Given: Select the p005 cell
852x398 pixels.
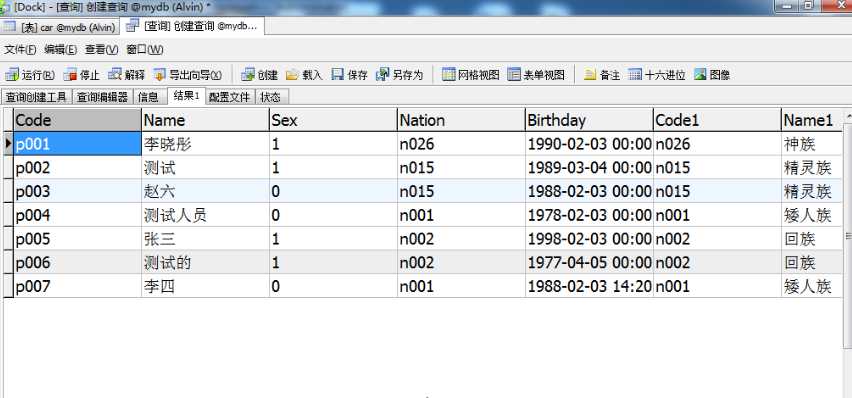Looking at the screenshot, I should point(77,239).
